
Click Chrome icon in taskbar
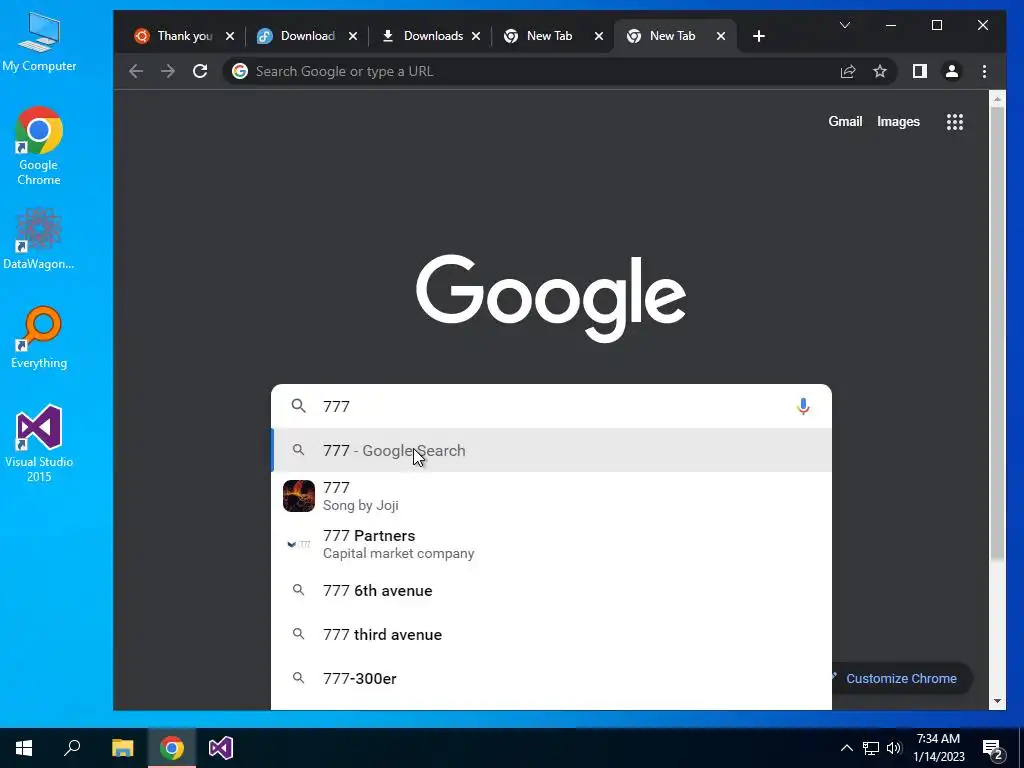click(172, 748)
